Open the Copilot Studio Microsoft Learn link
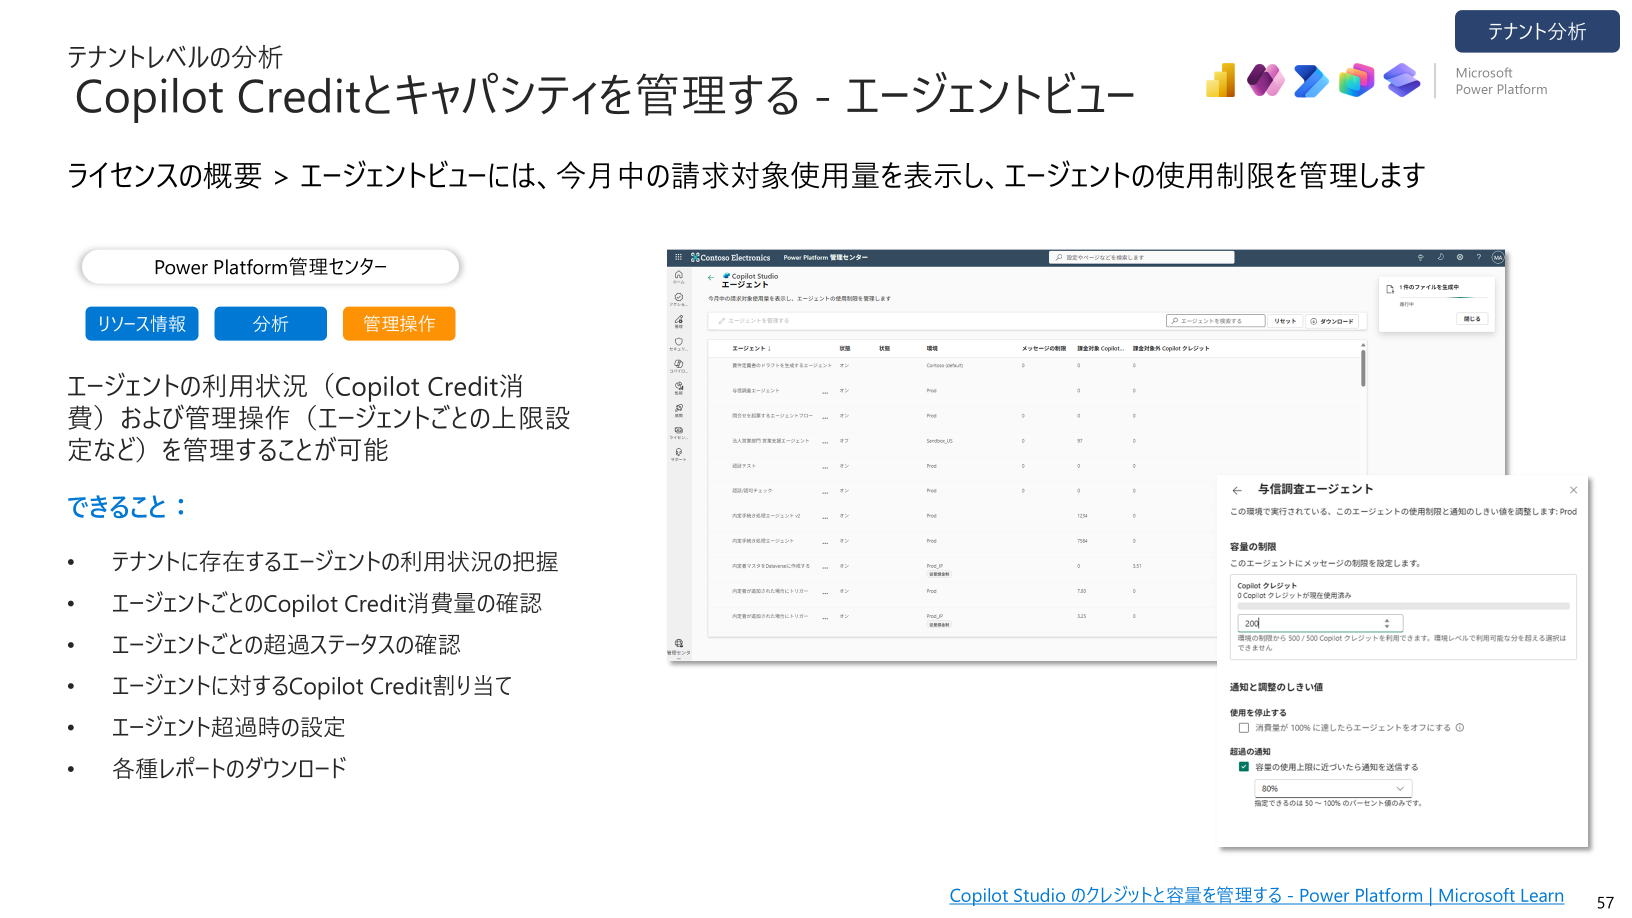This screenshot has width=1632, height=918. click(x=1256, y=896)
